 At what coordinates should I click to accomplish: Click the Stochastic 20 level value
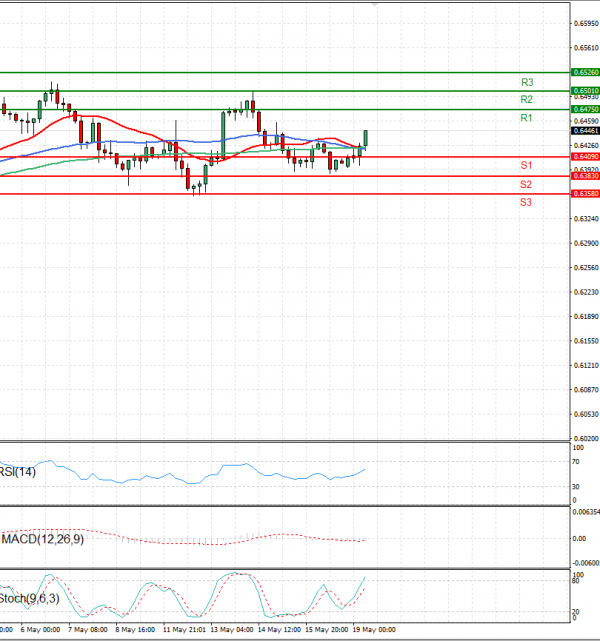[575, 612]
